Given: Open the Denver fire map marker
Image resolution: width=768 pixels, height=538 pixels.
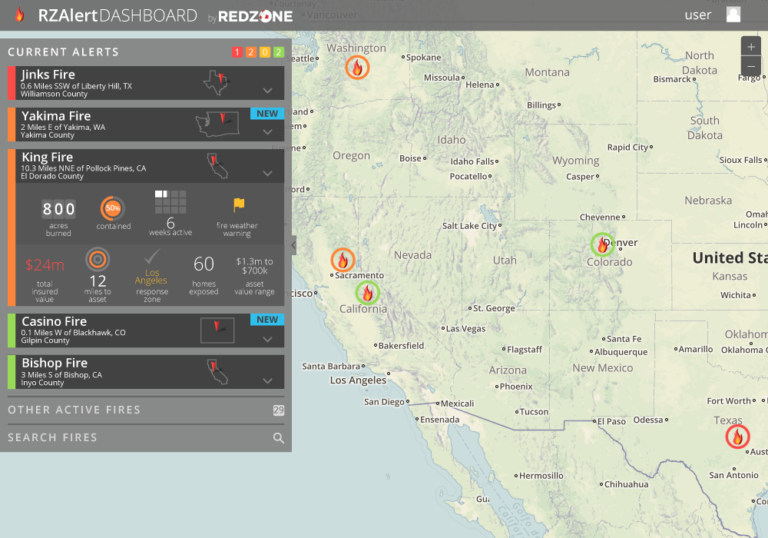Looking at the screenshot, I should (602, 244).
